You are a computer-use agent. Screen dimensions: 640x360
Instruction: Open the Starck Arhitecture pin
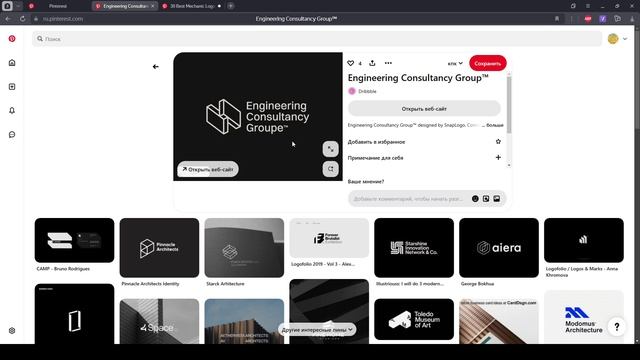pos(244,248)
